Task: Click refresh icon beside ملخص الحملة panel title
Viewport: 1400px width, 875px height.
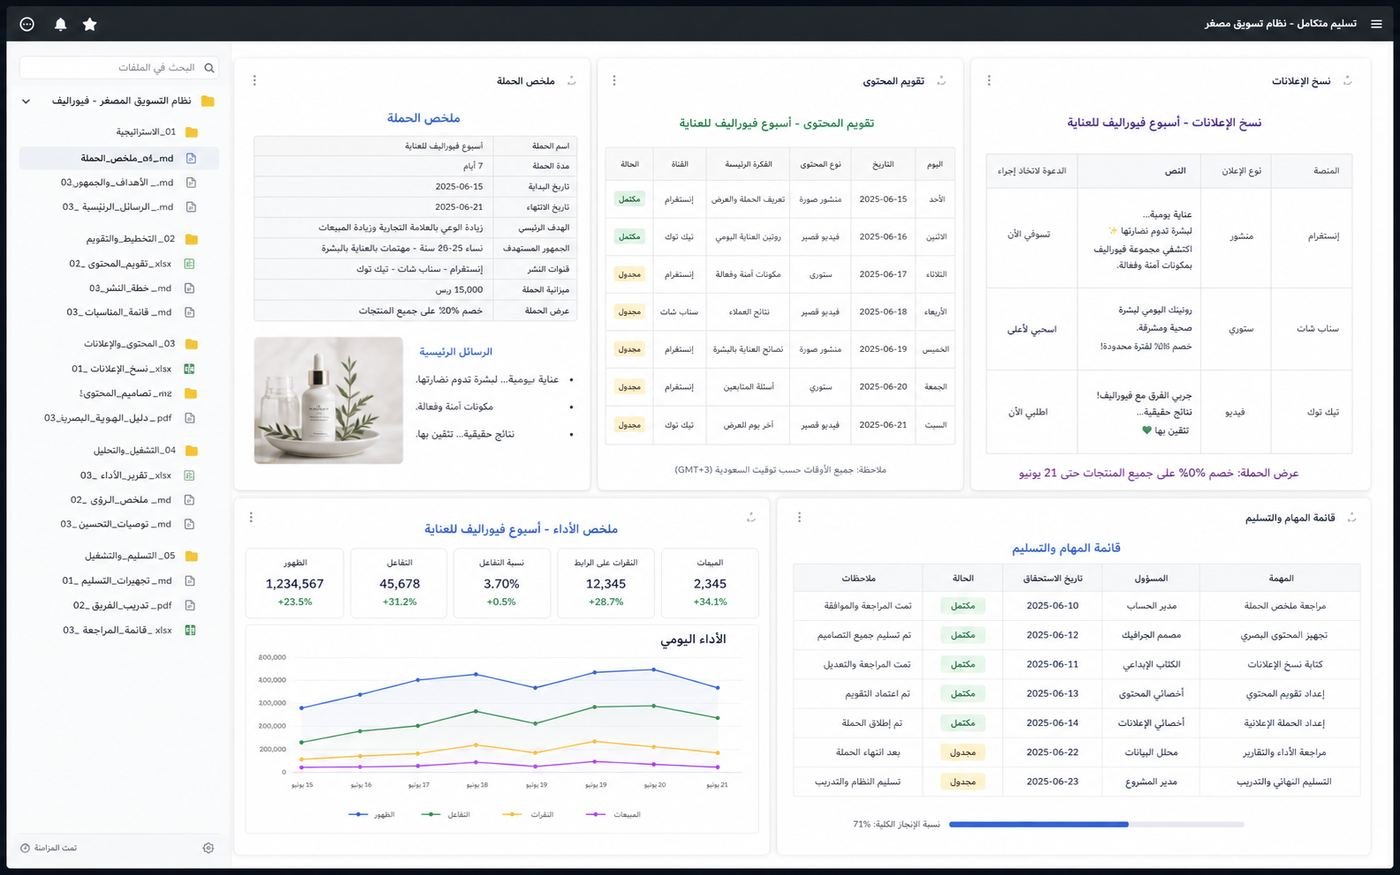Action: tap(572, 81)
